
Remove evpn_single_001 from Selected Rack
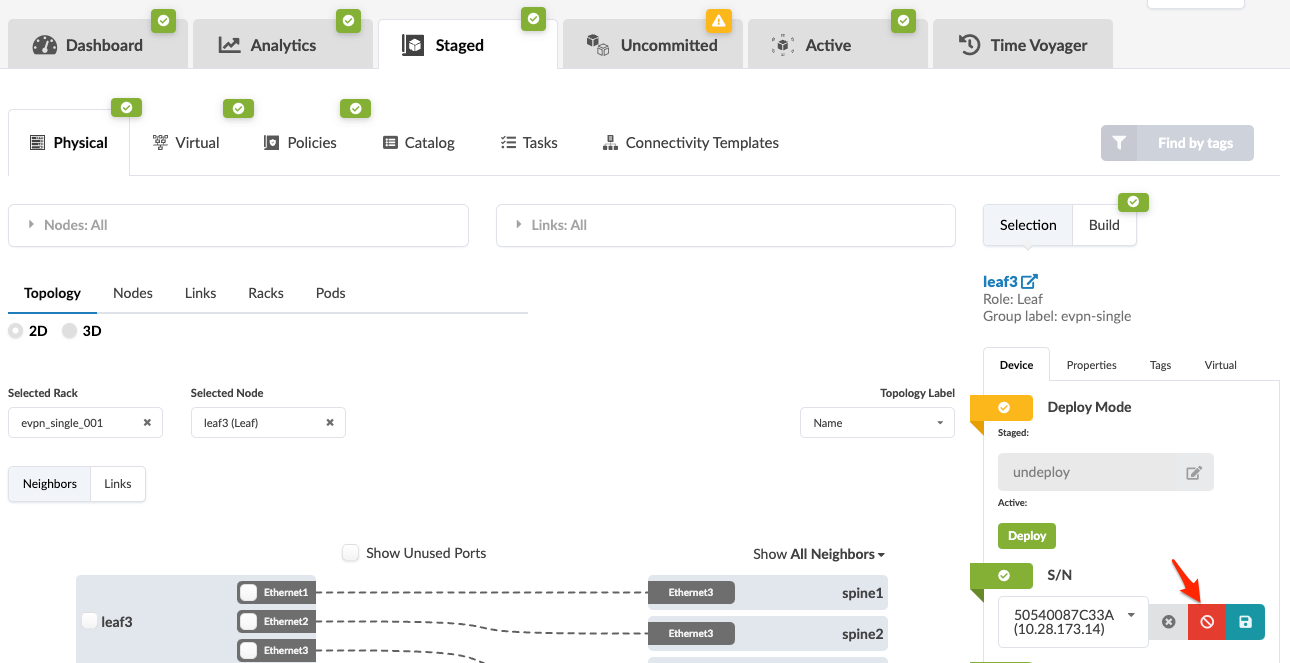(147, 423)
